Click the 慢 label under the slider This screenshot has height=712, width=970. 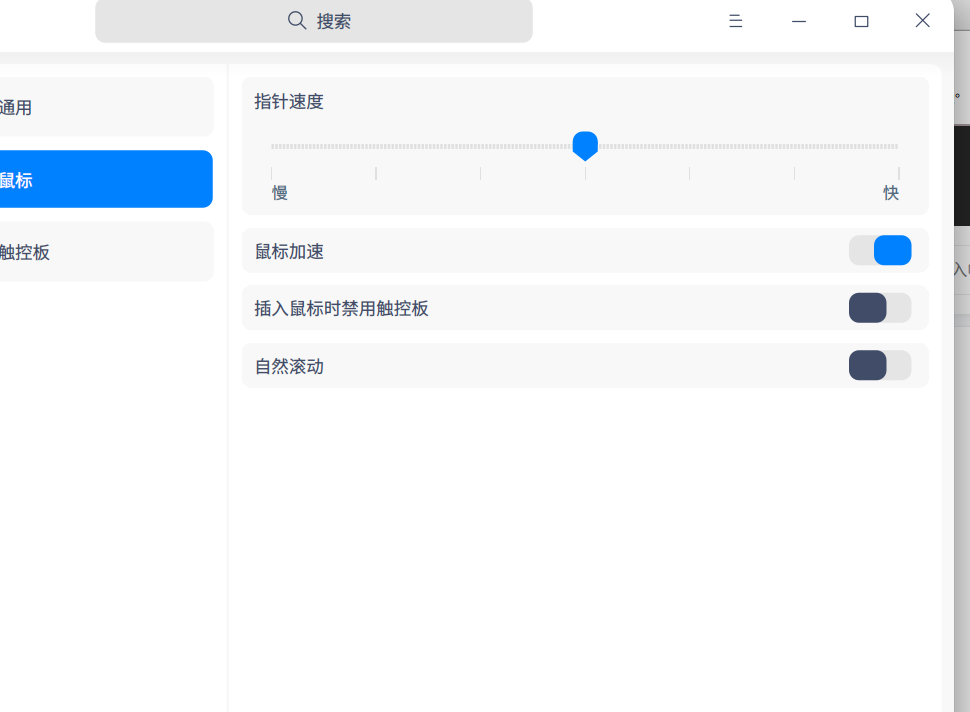(279, 192)
